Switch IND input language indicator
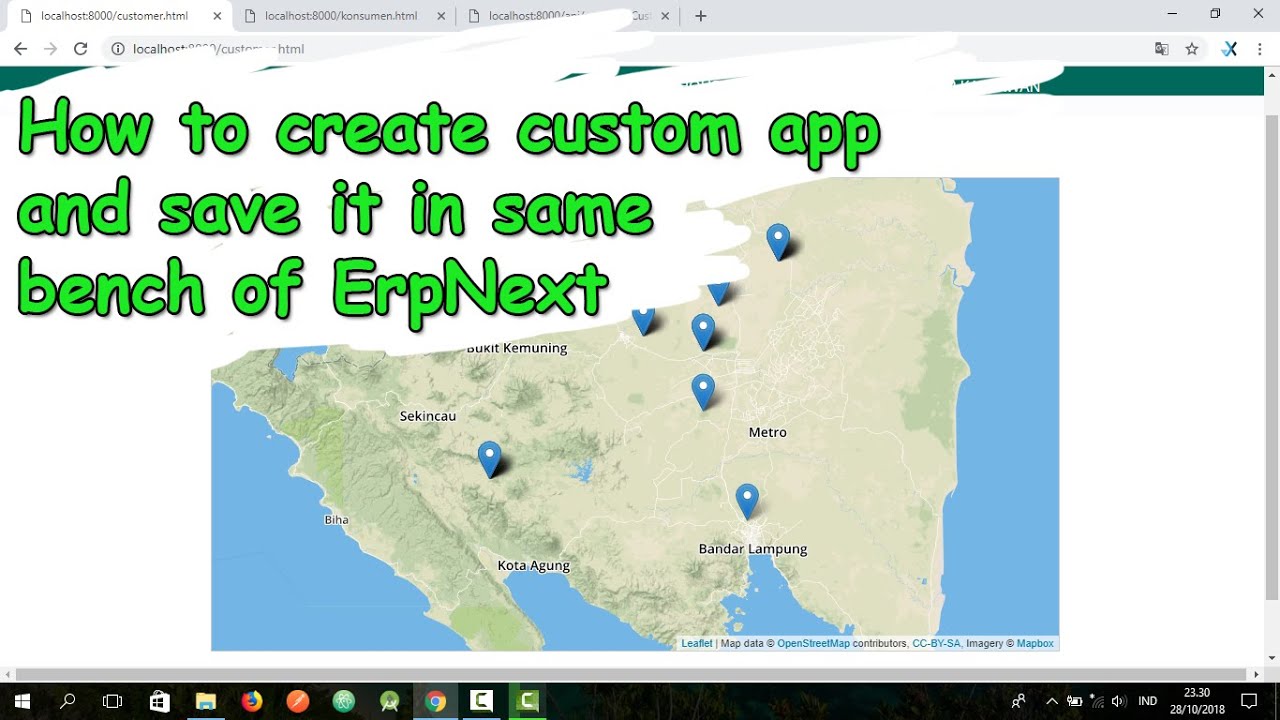Screen dimensions: 1280x720 pyautogui.click(x=1148, y=701)
